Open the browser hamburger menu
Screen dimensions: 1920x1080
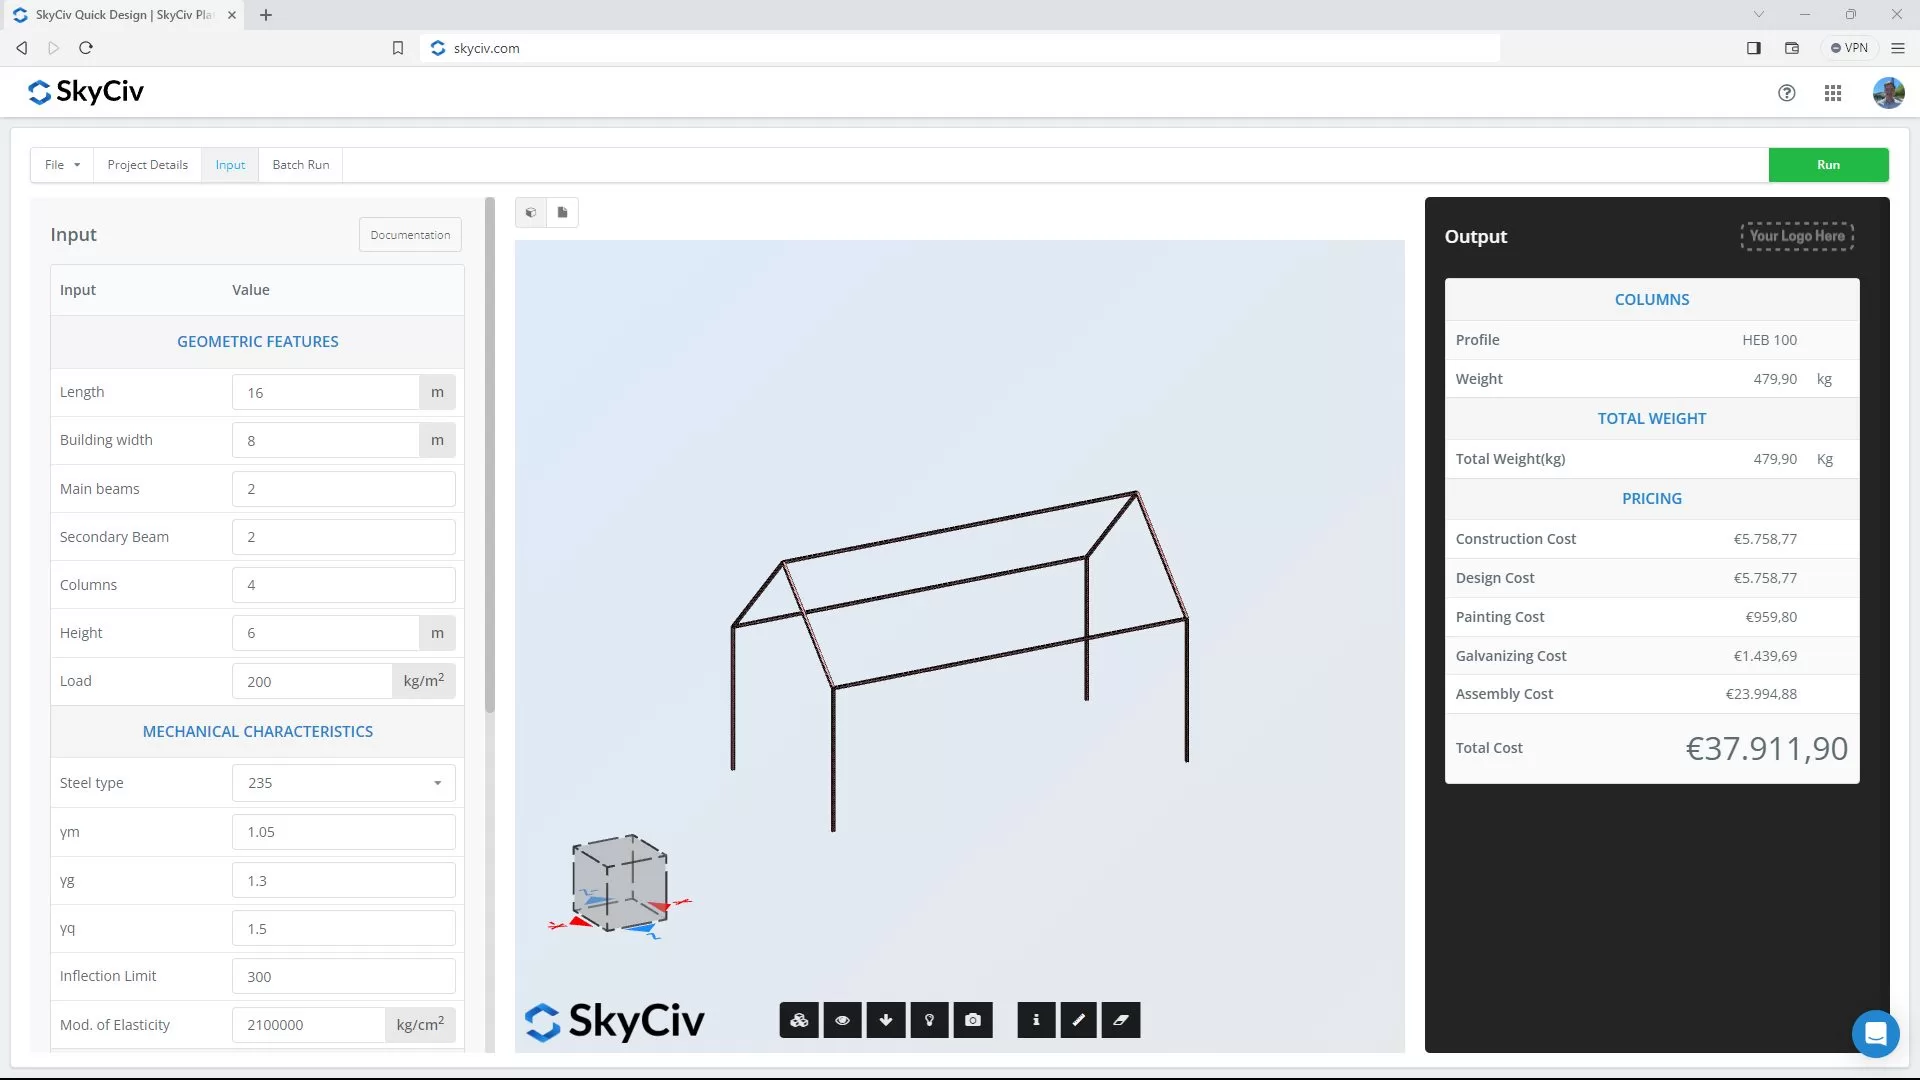point(1898,48)
